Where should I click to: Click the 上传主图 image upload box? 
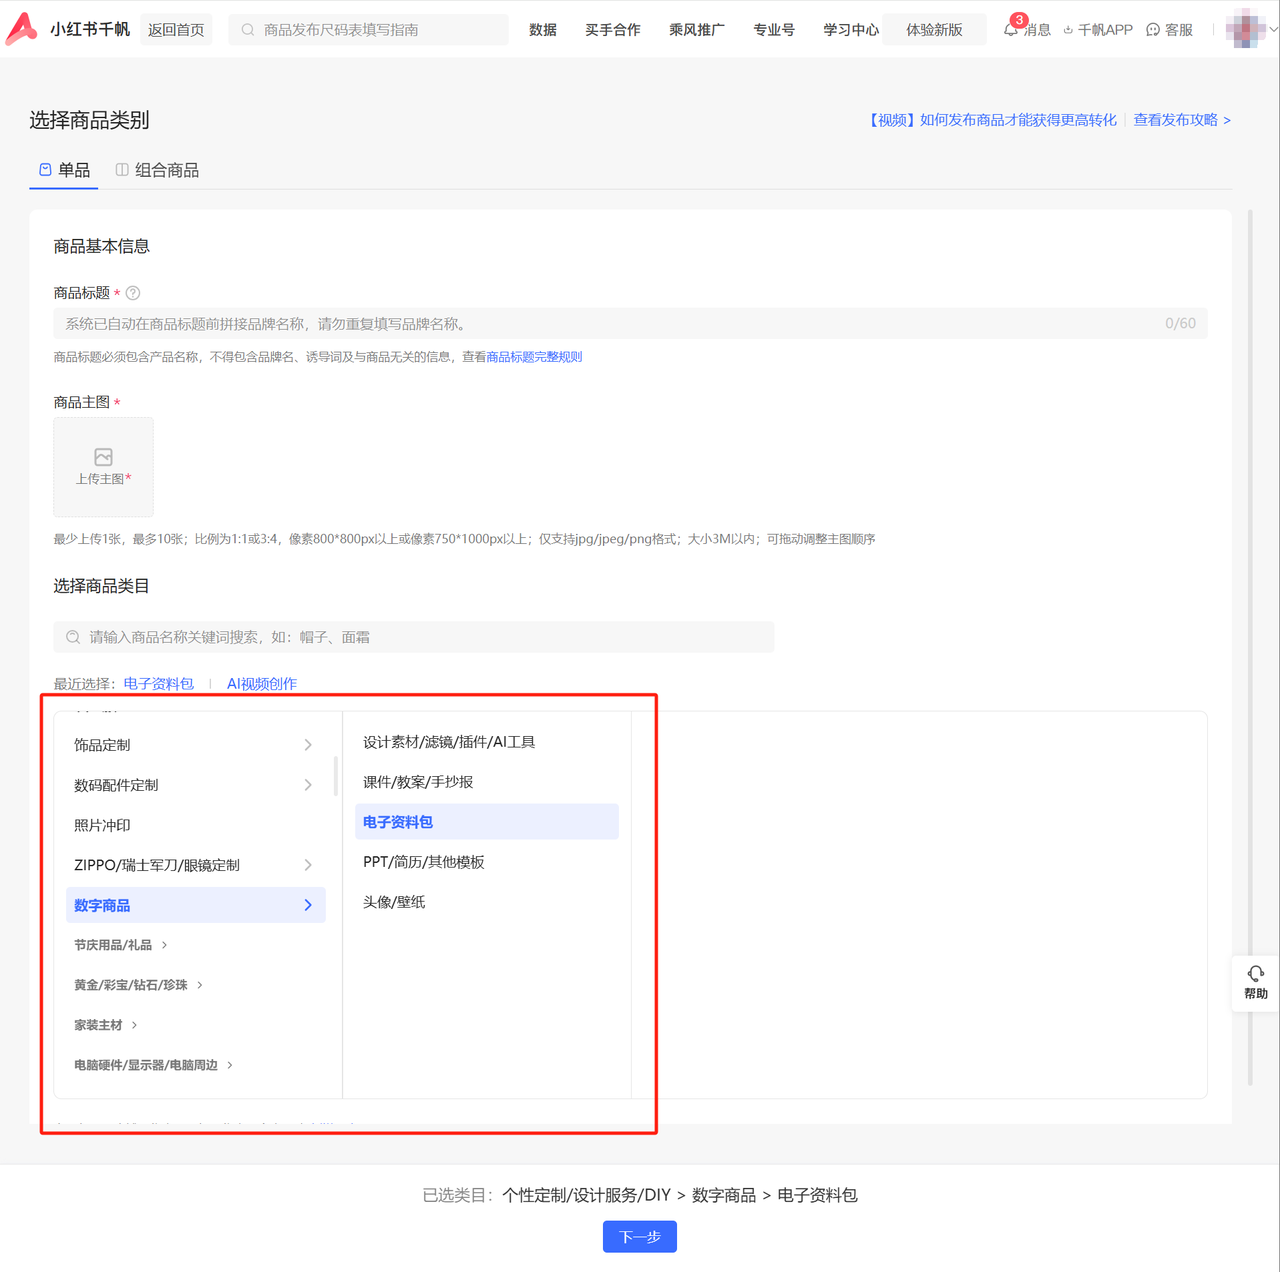click(x=103, y=467)
